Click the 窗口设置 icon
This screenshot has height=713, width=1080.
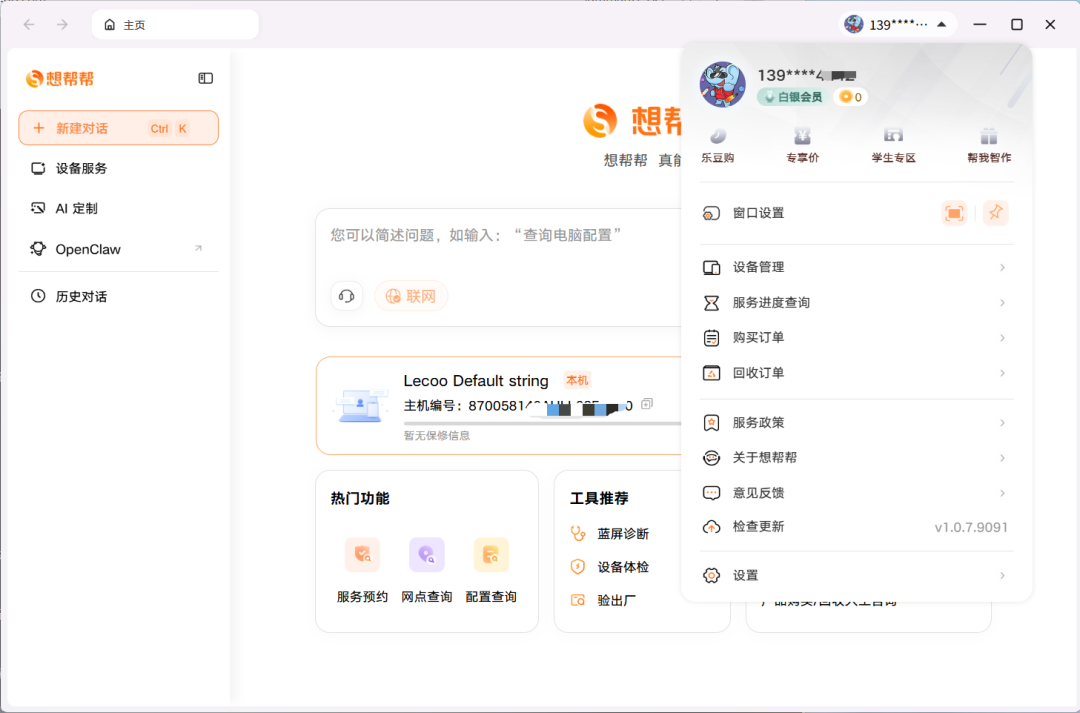tap(711, 214)
